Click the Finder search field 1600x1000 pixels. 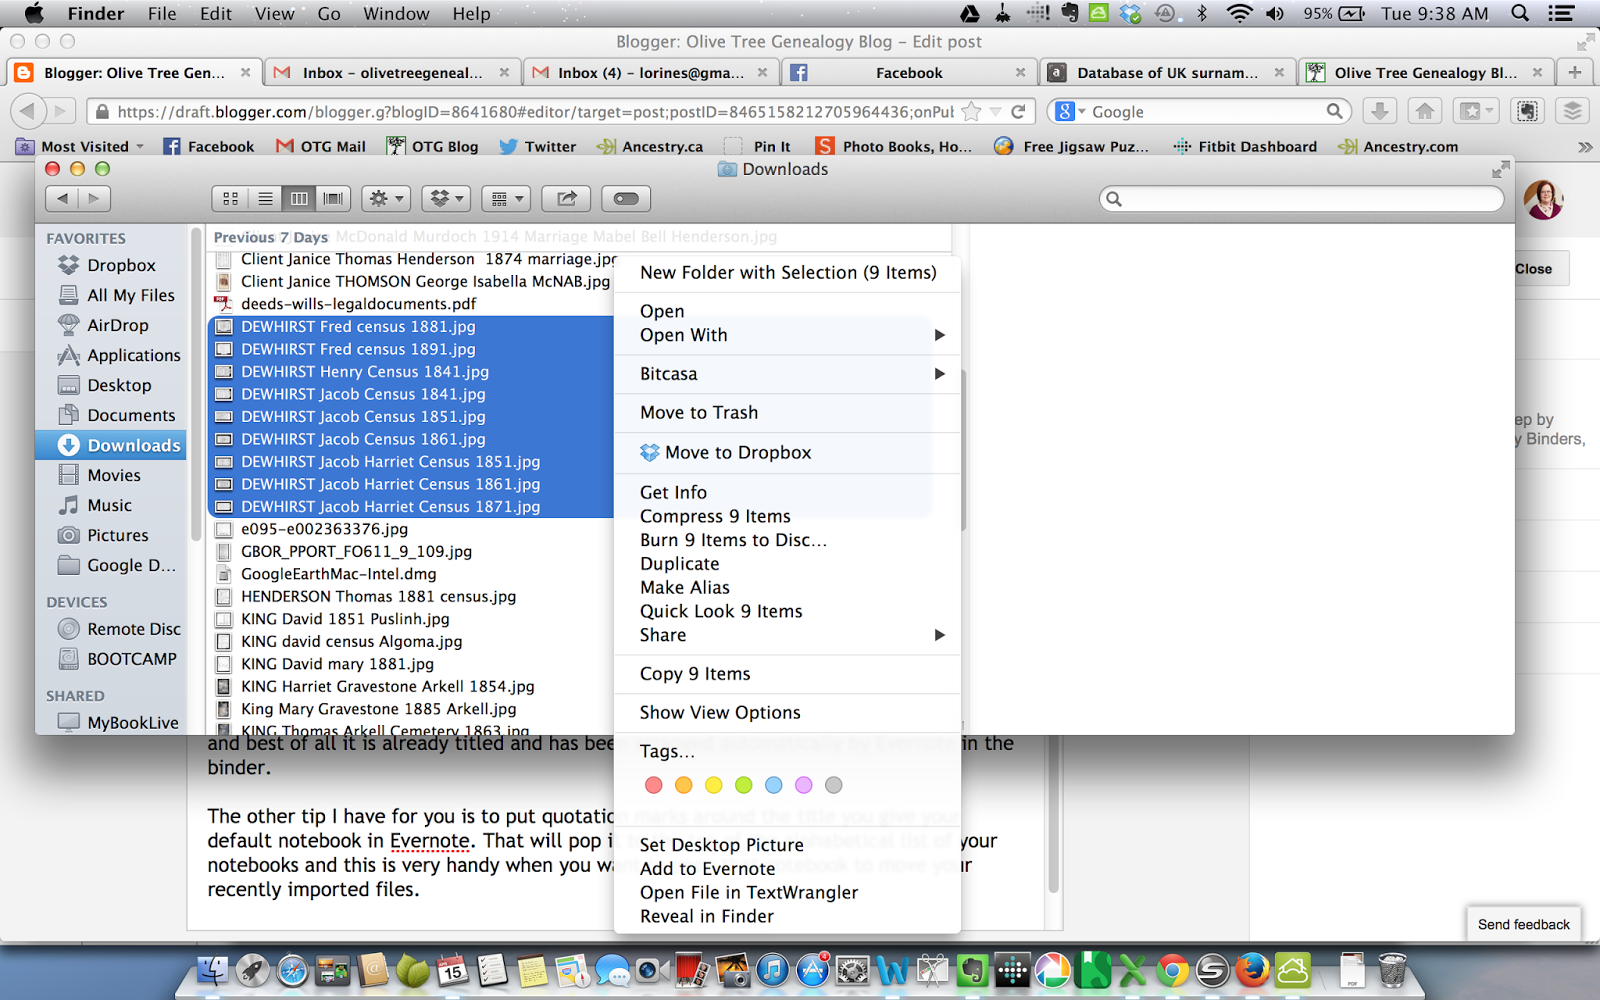[1301, 199]
